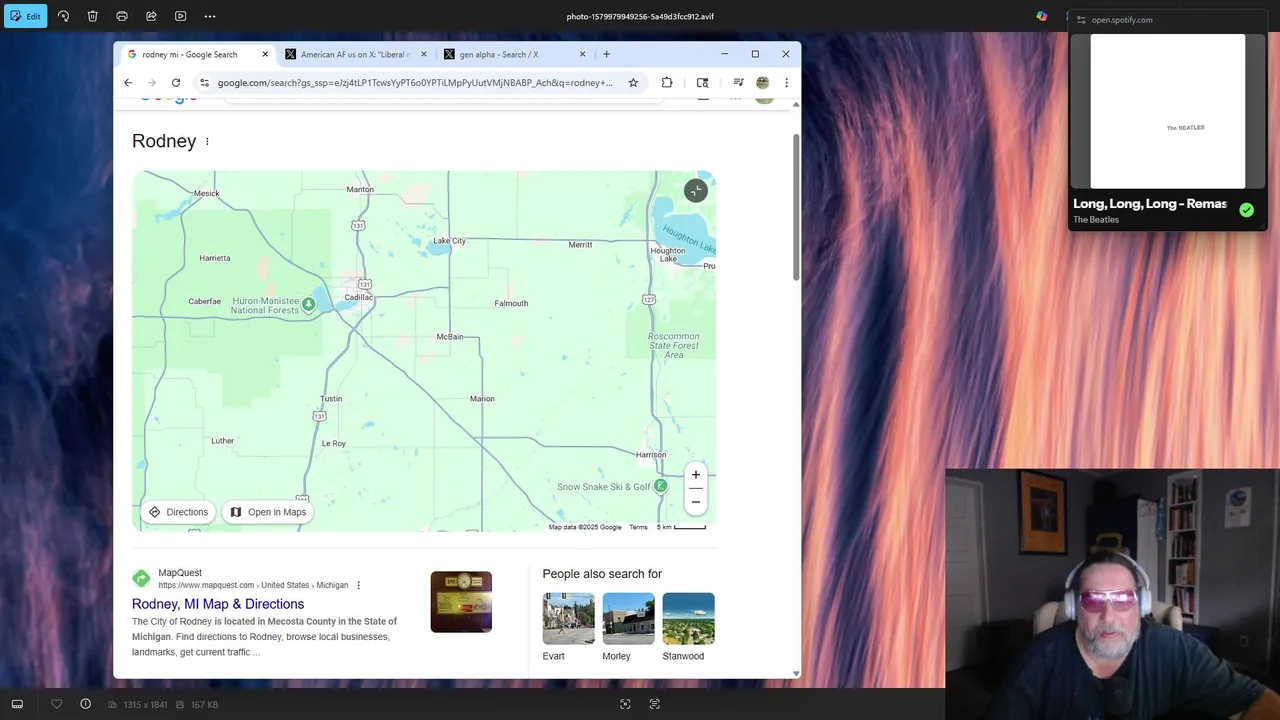
Task: Click the Snow Snake Ski & Golf marker
Action: 660,486
